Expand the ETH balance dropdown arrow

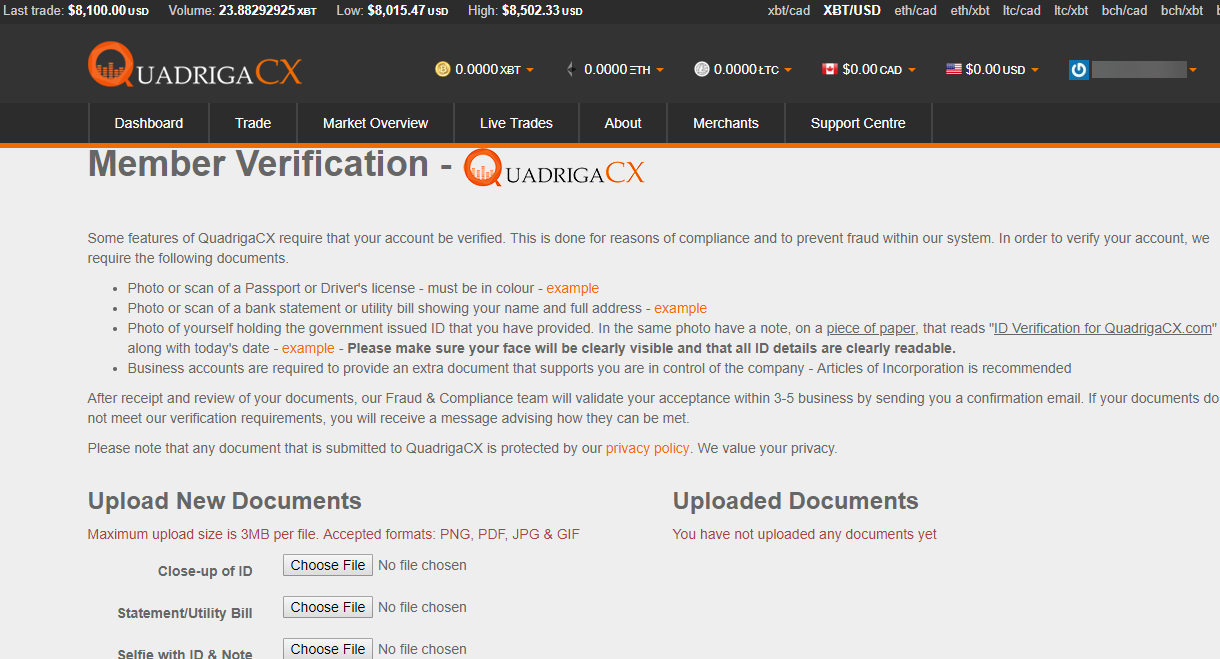(660, 70)
